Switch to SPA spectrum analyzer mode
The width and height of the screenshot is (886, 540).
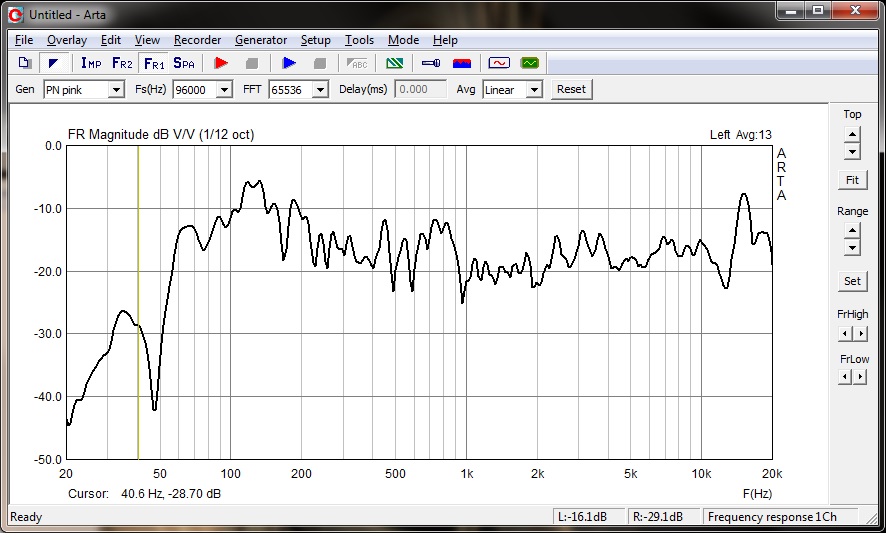[x=184, y=63]
